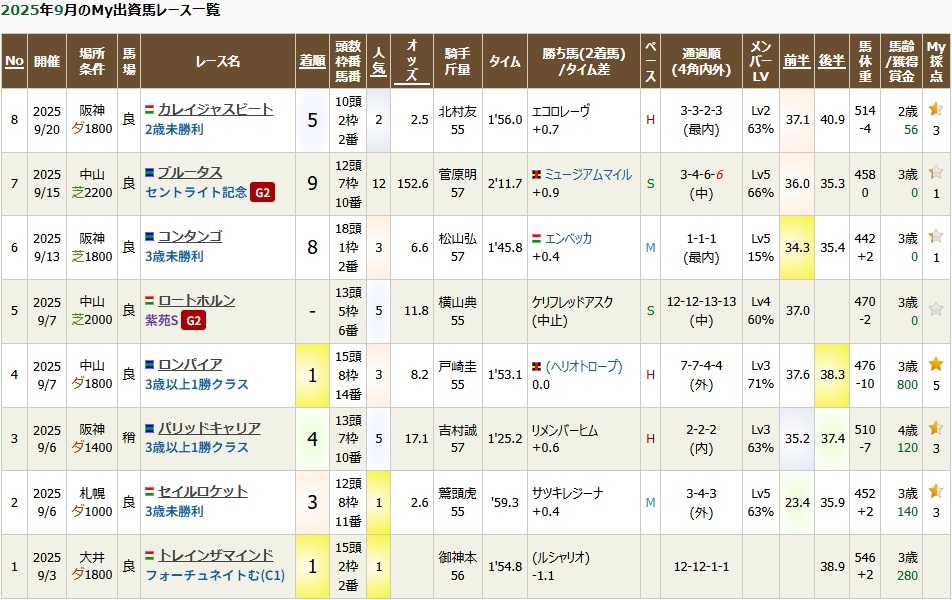Click winner text サツキレジーナ

coord(568,493)
